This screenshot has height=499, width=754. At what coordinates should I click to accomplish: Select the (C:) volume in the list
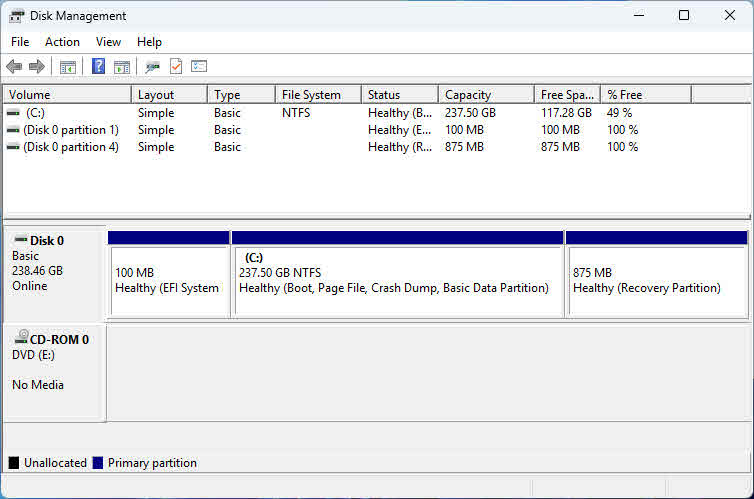[36, 113]
